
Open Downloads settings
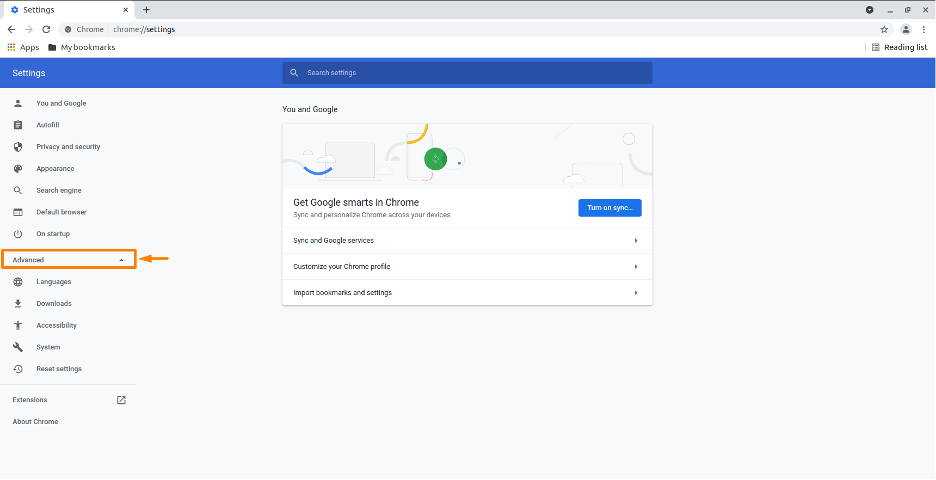coord(54,303)
